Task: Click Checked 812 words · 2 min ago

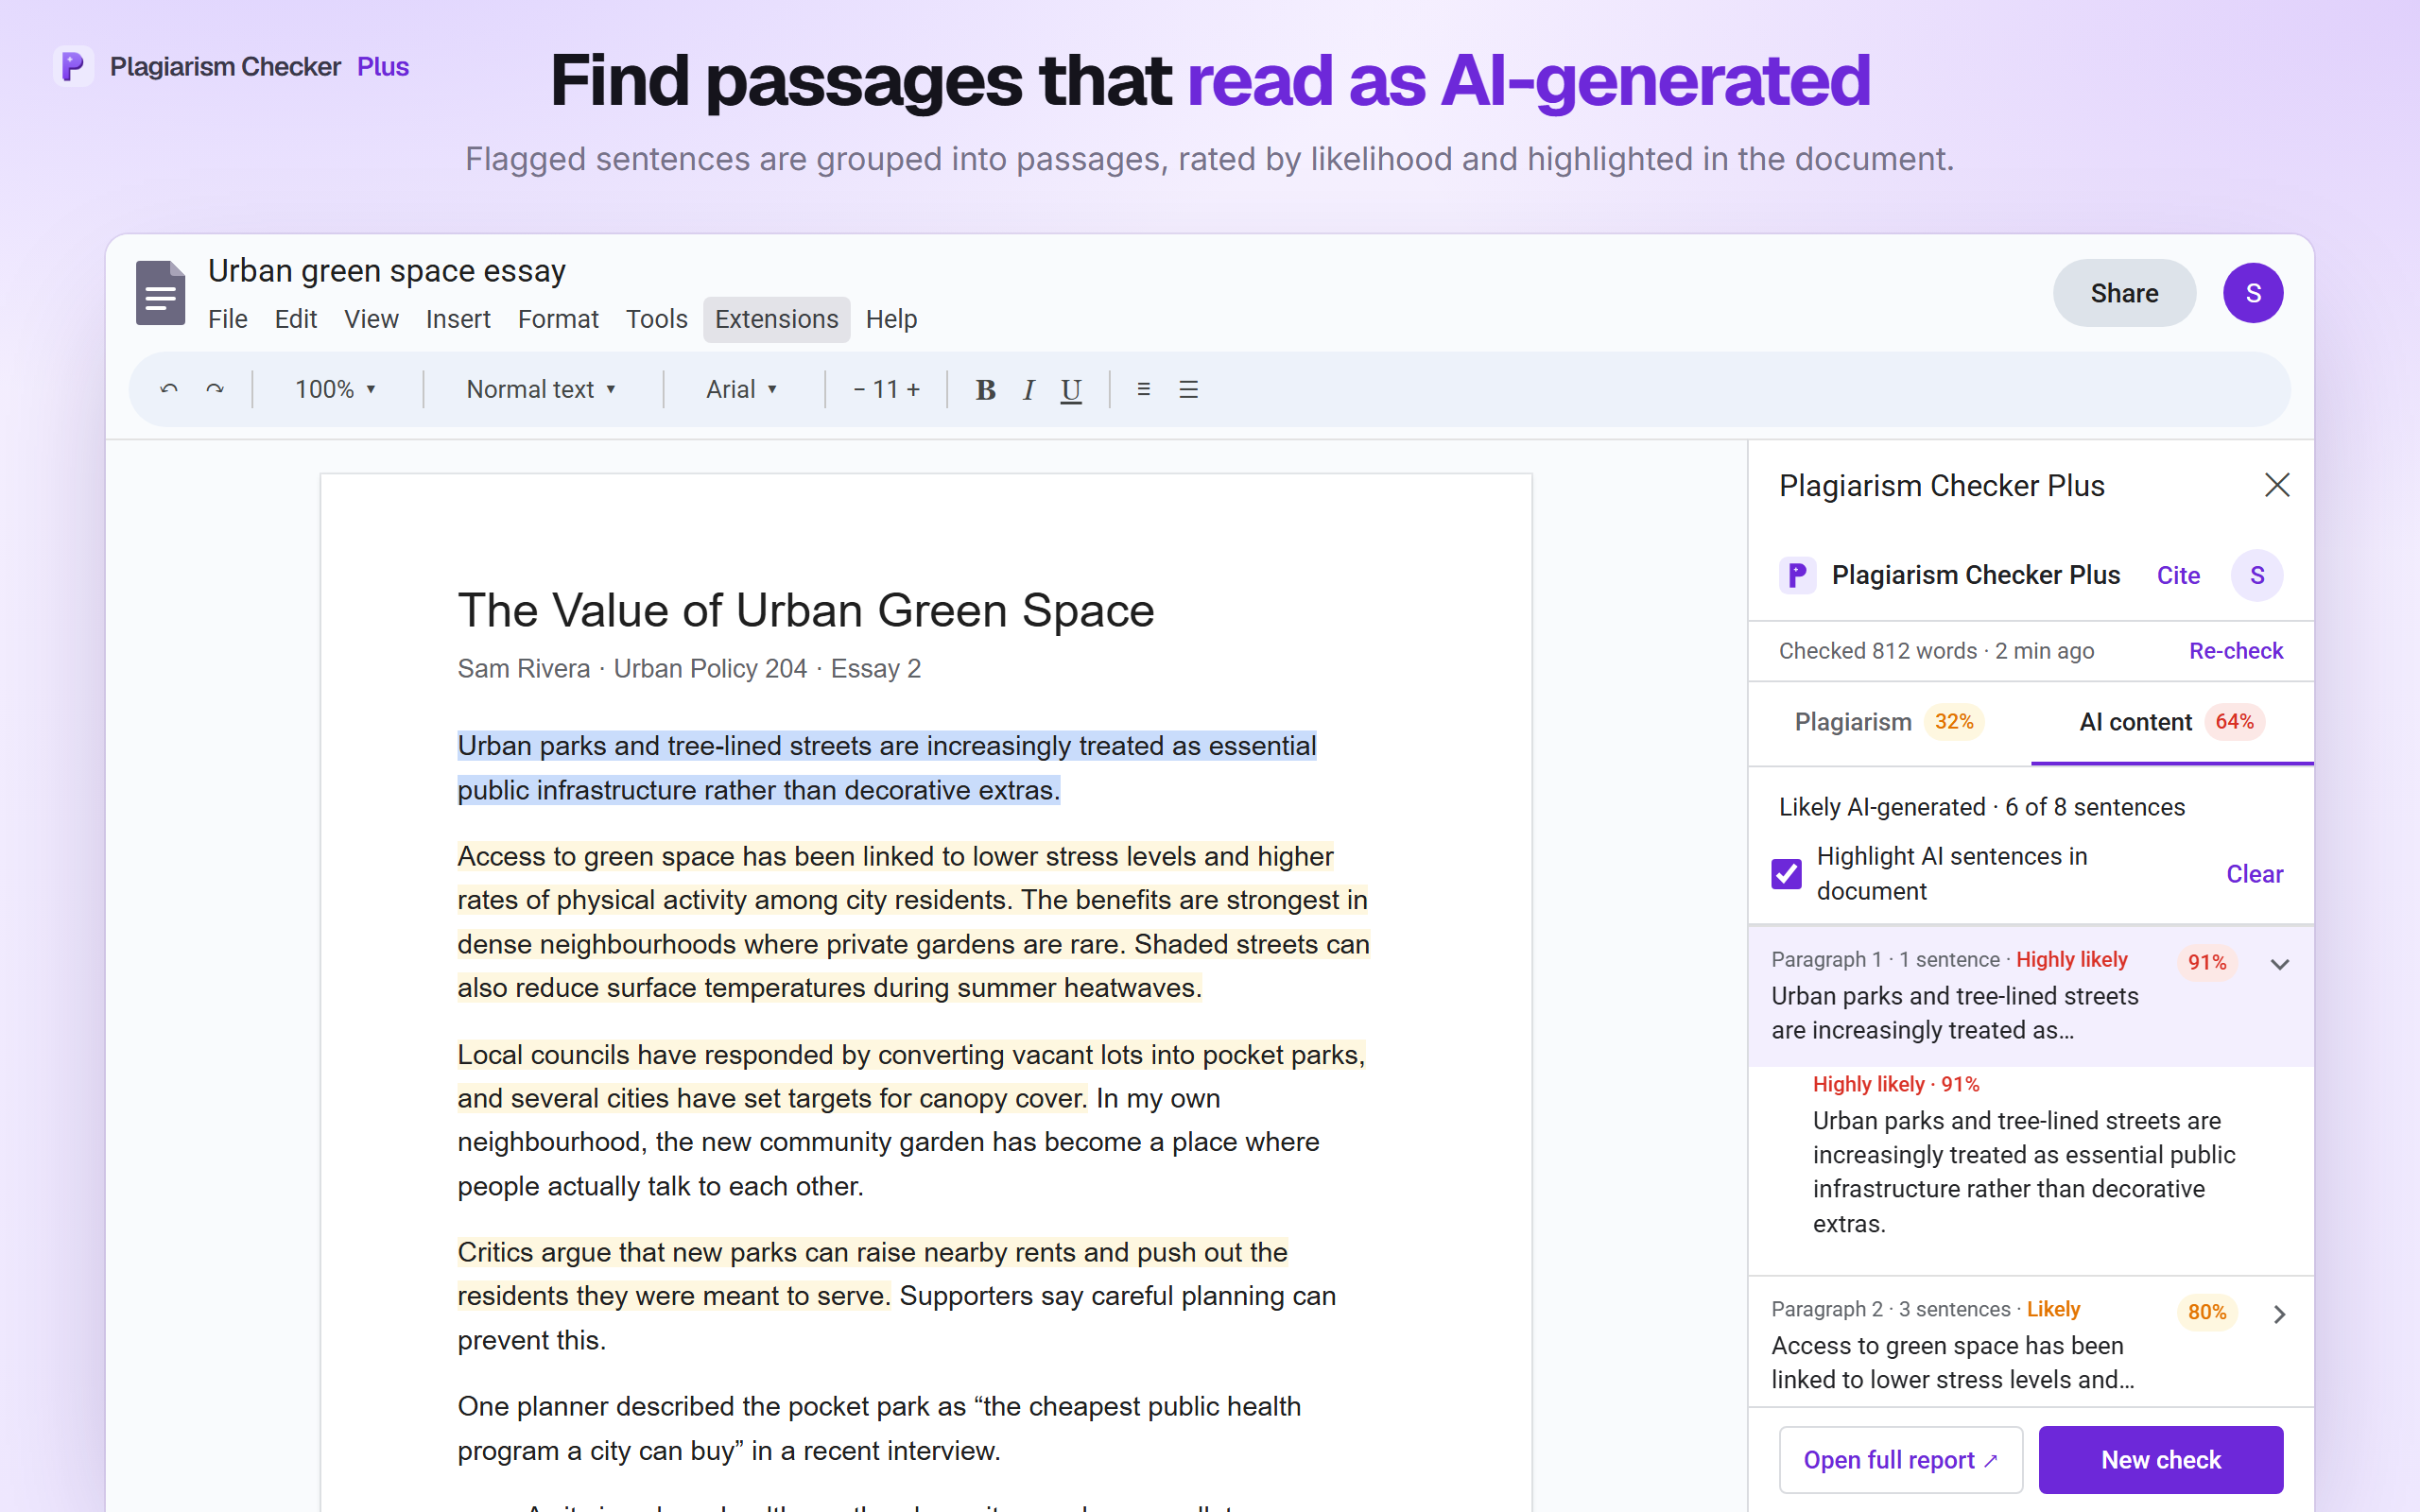Action: pyautogui.click(x=1936, y=651)
